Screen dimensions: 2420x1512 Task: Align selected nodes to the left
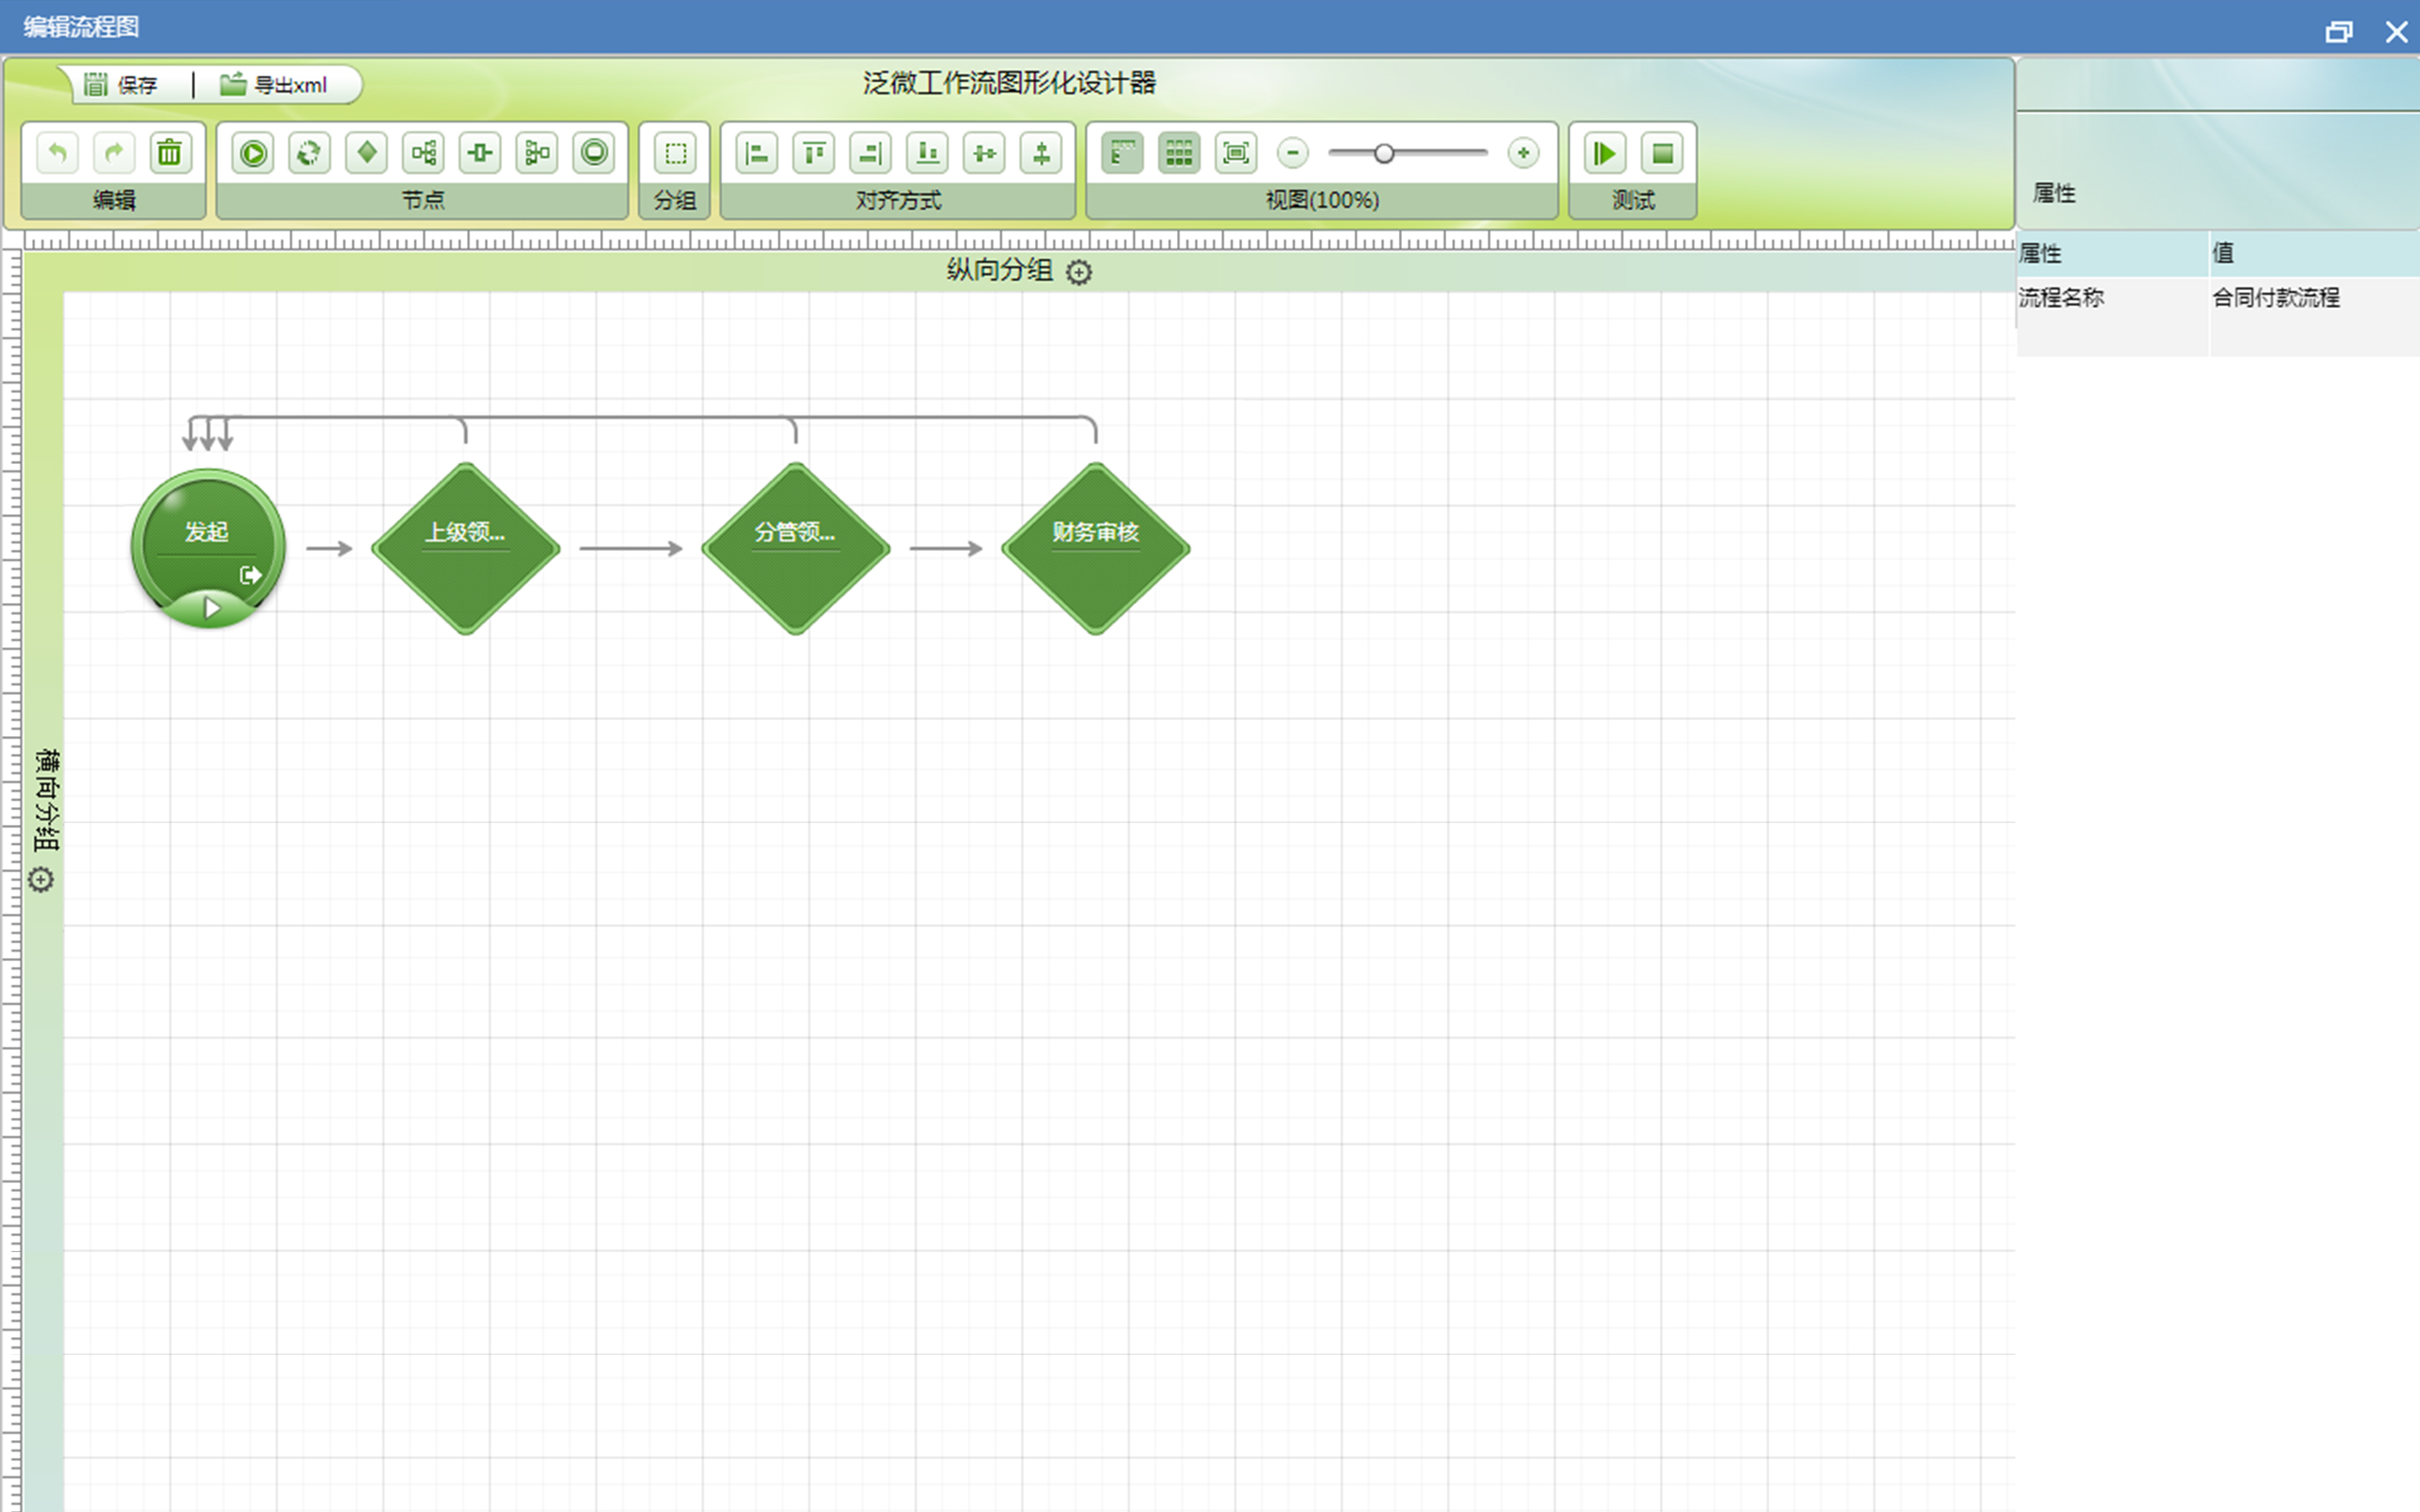coord(757,153)
